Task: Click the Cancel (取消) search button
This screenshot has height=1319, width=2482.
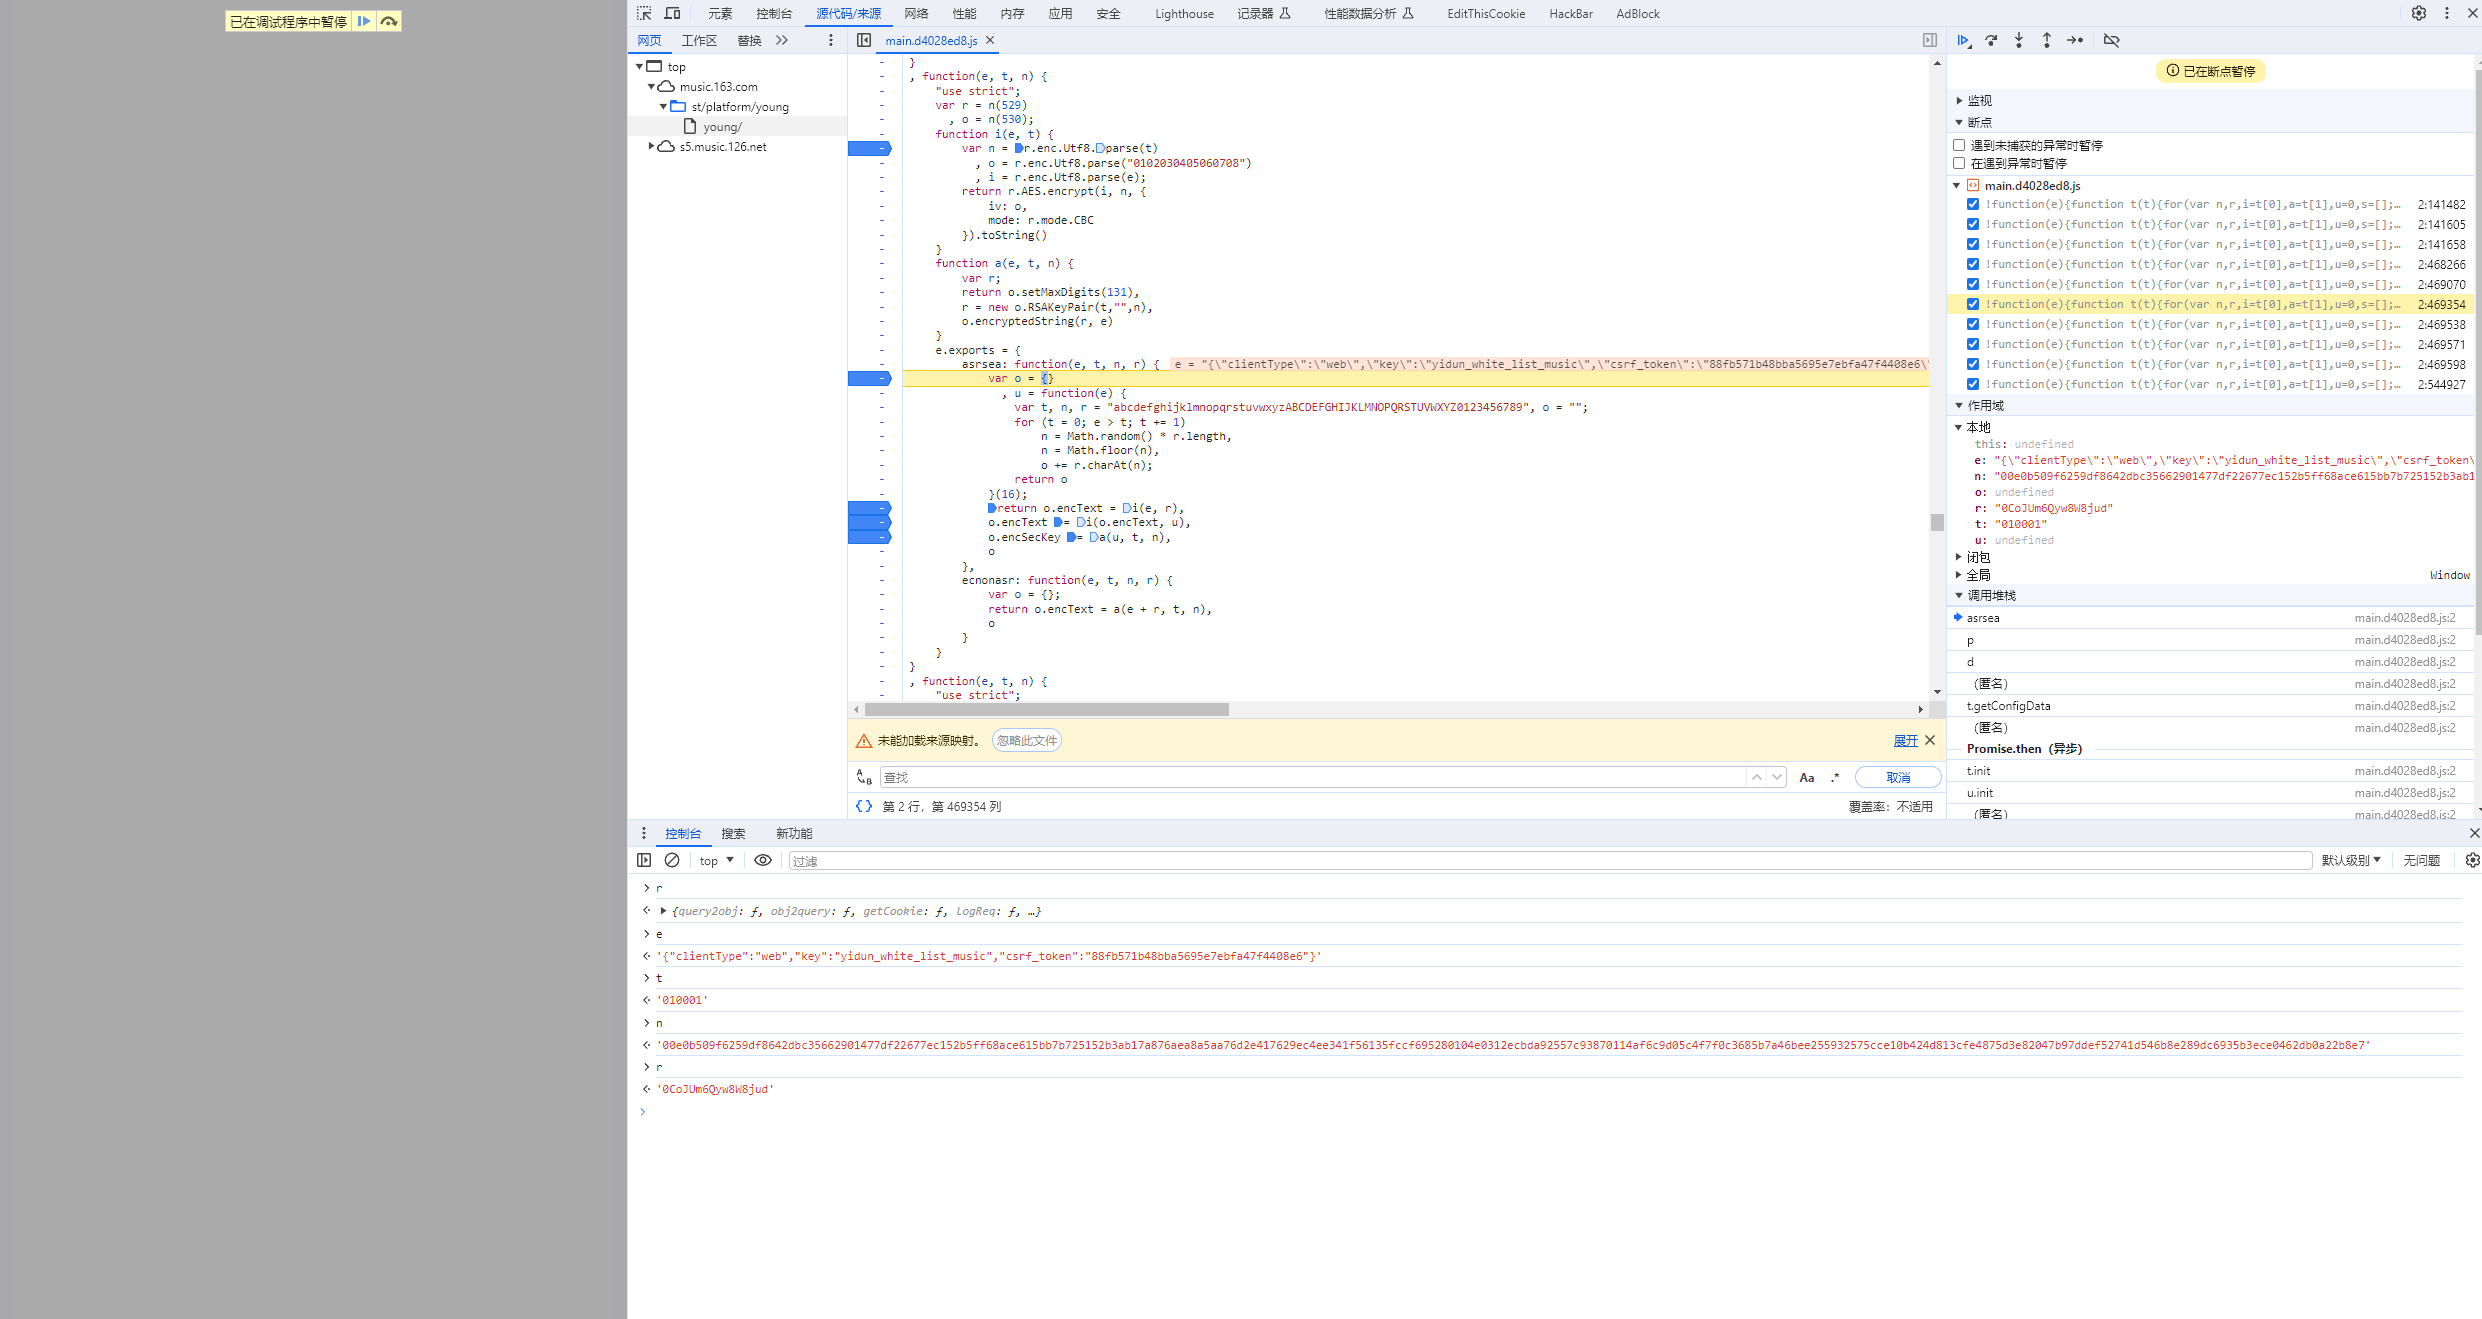Action: tap(1898, 777)
